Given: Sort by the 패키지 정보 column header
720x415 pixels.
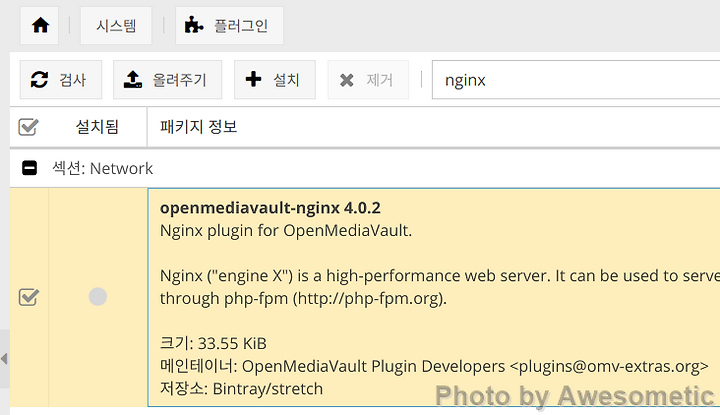Looking at the screenshot, I should pyautogui.click(x=198, y=127).
